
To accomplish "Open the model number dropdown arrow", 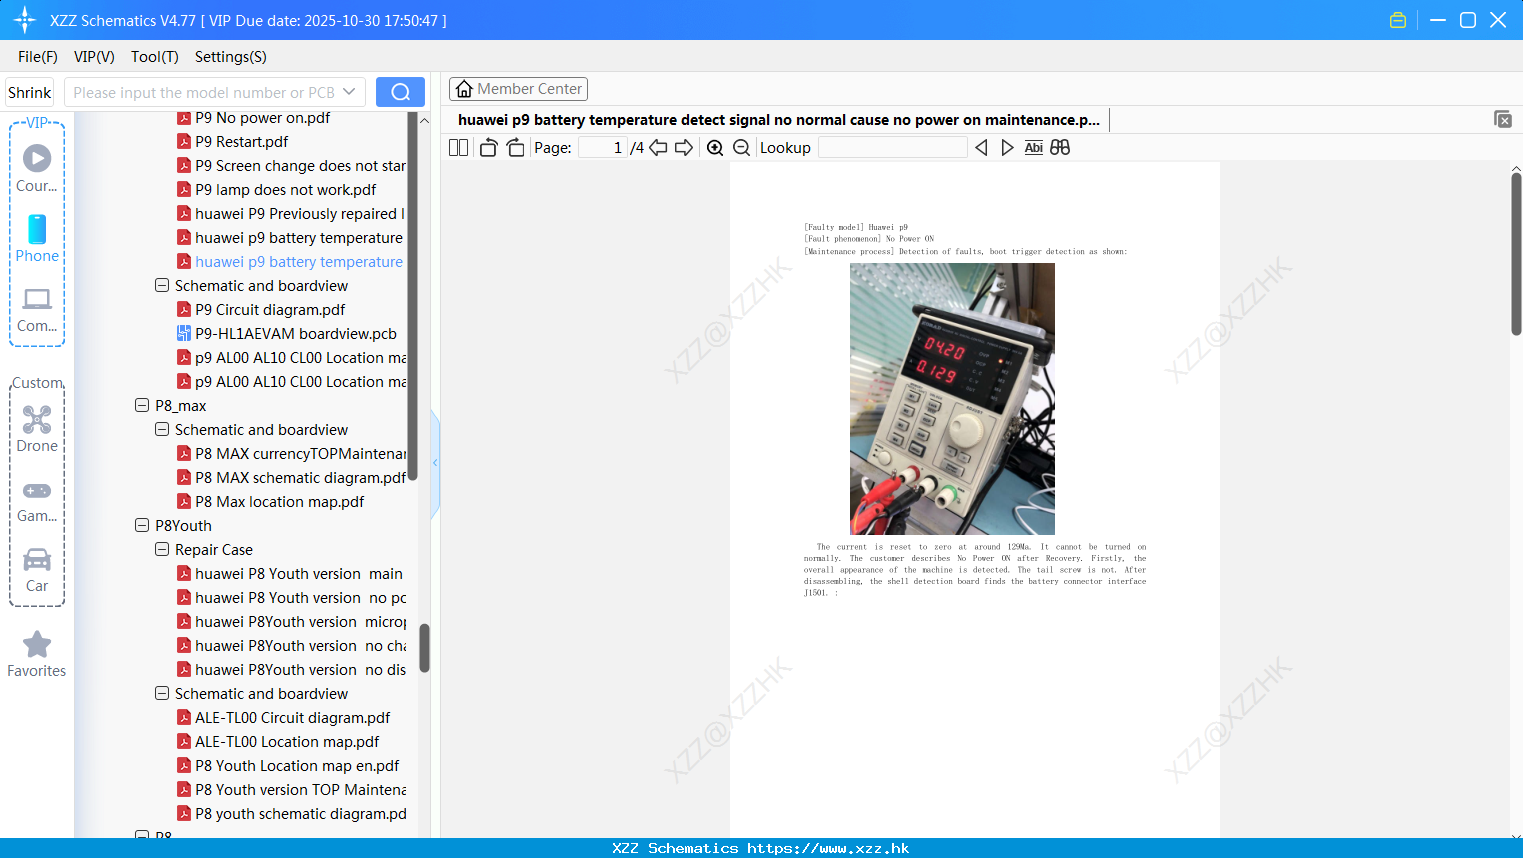I will [x=349, y=92].
